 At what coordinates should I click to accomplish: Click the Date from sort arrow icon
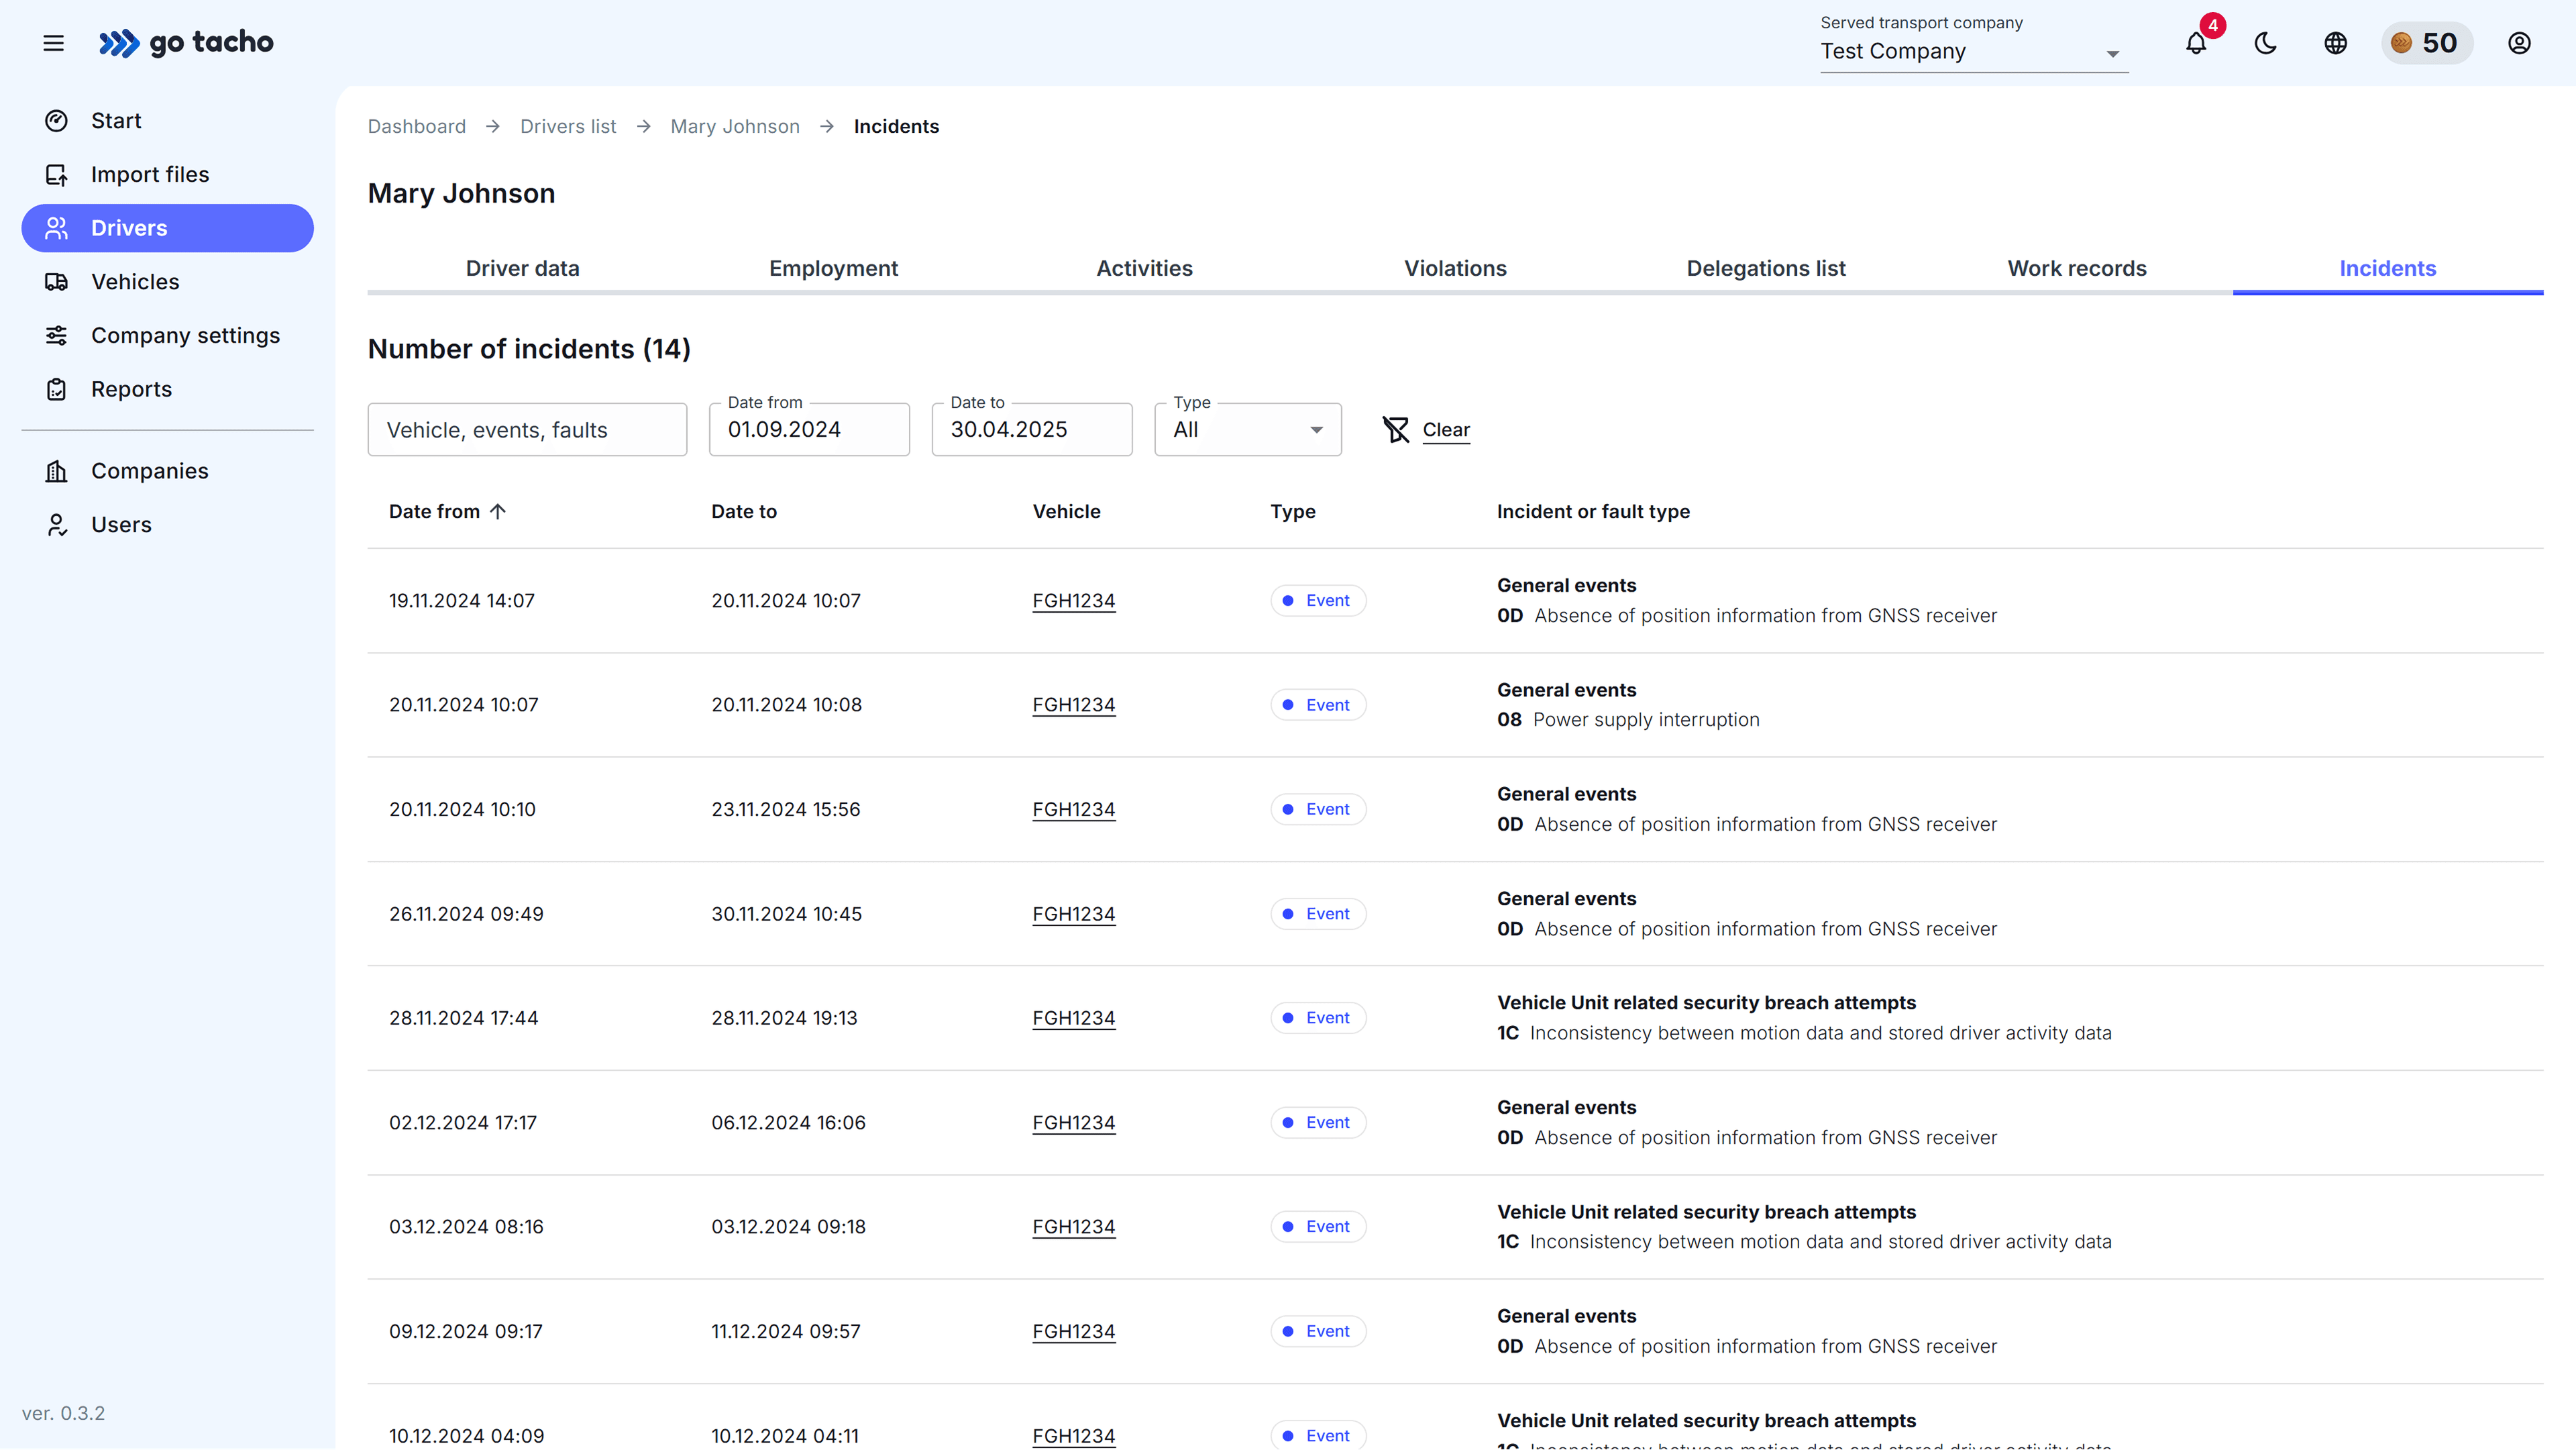(498, 511)
